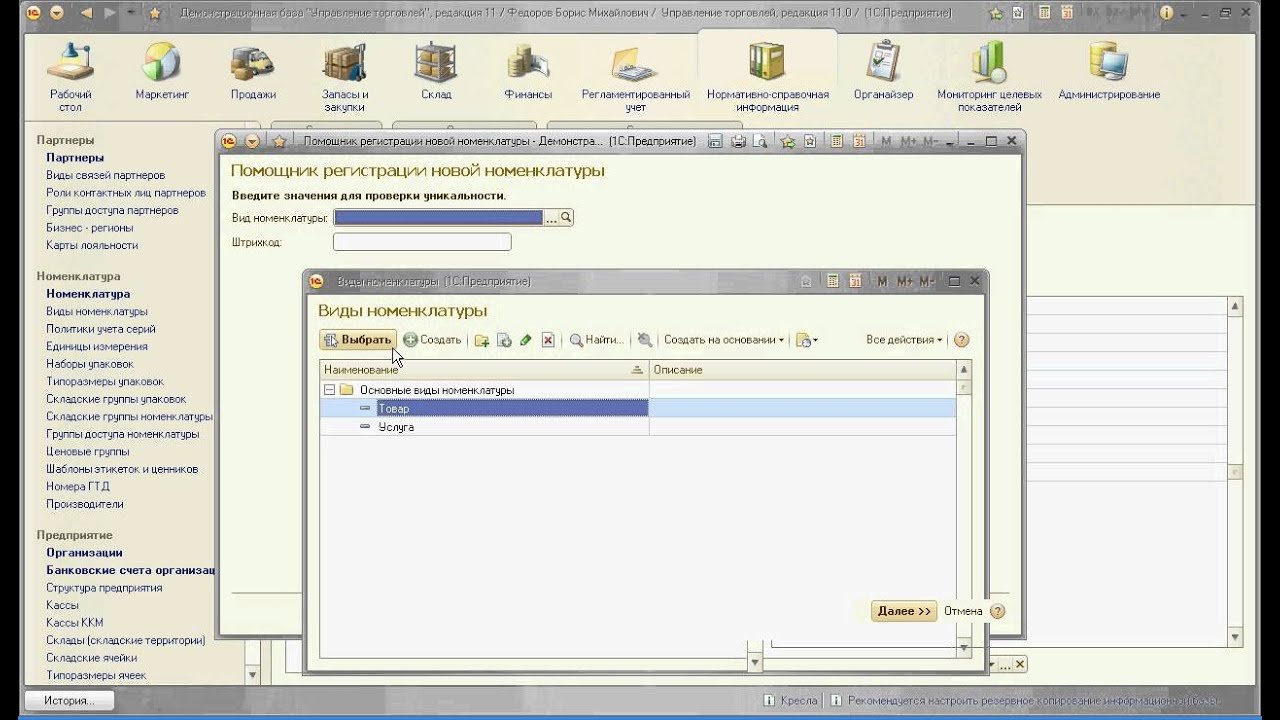This screenshot has width=1280, height=720.
Task: Open Номера ГТД link in sidebar
Action: [78, 487]
